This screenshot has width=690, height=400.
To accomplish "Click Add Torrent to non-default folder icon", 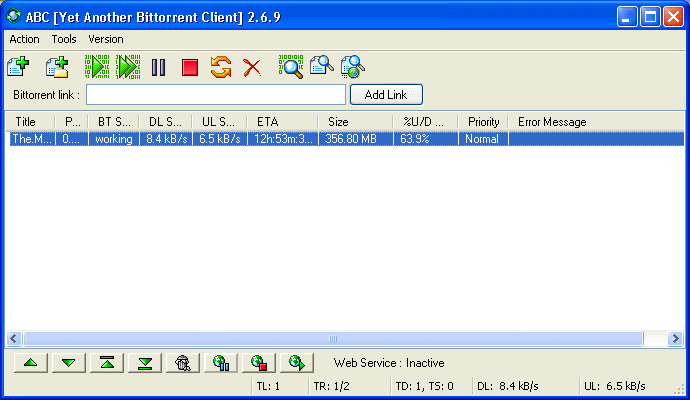I will pos(57,67).
